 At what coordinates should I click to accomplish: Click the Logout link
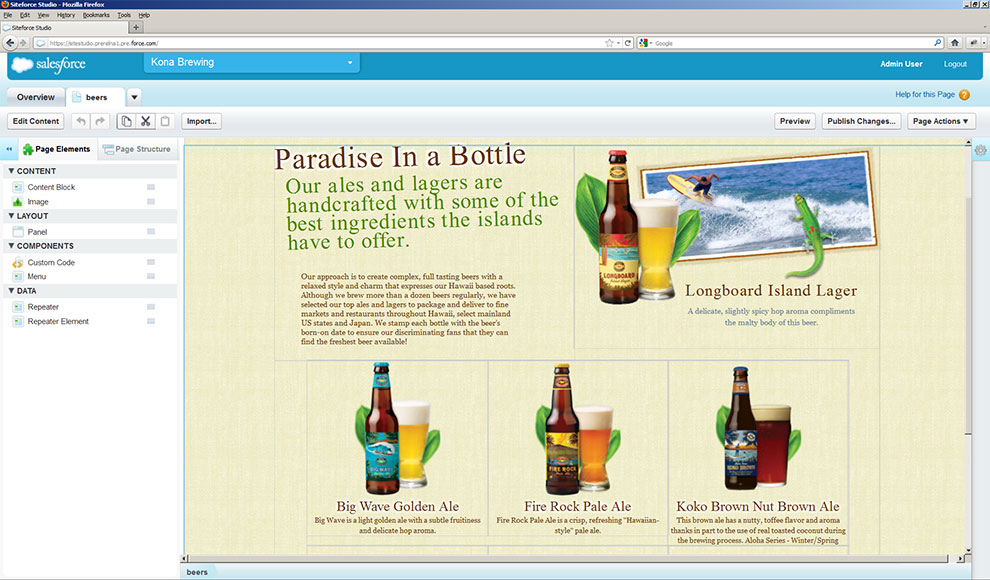point(955,64)
